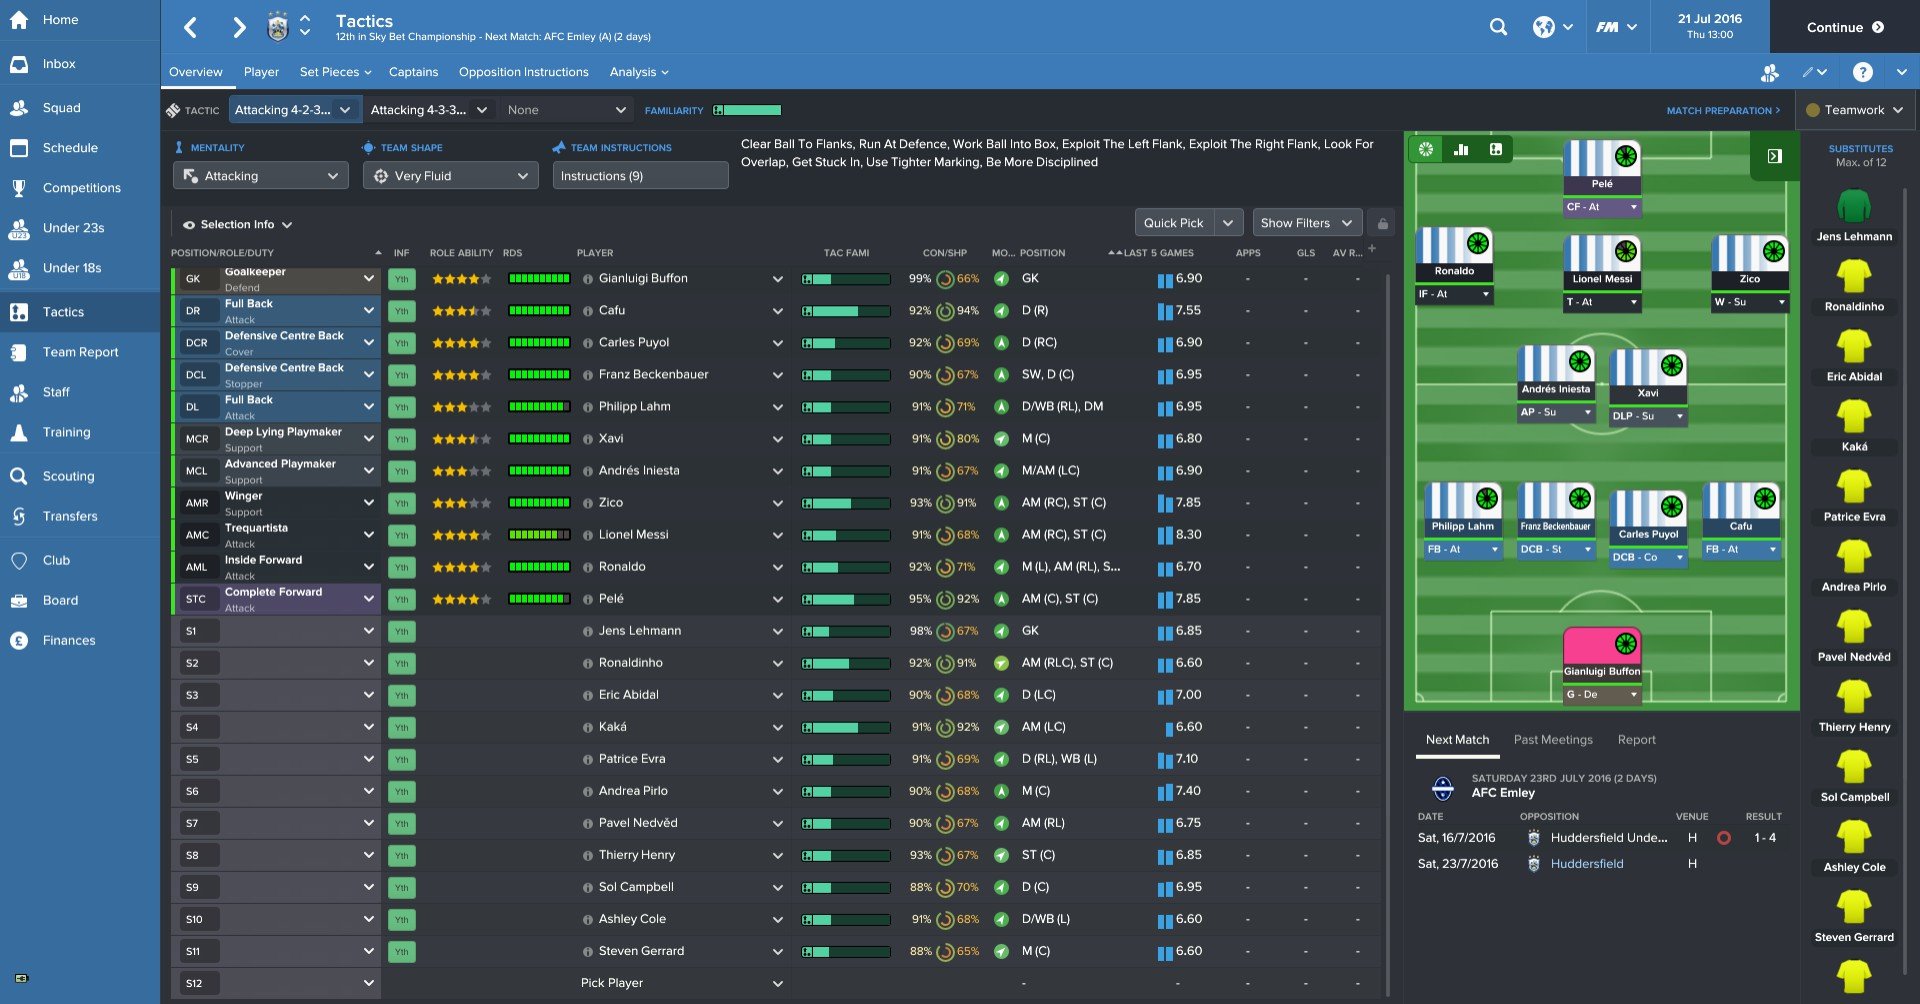Open the Mentality Attacking dropdown

(x=261, y=176)
